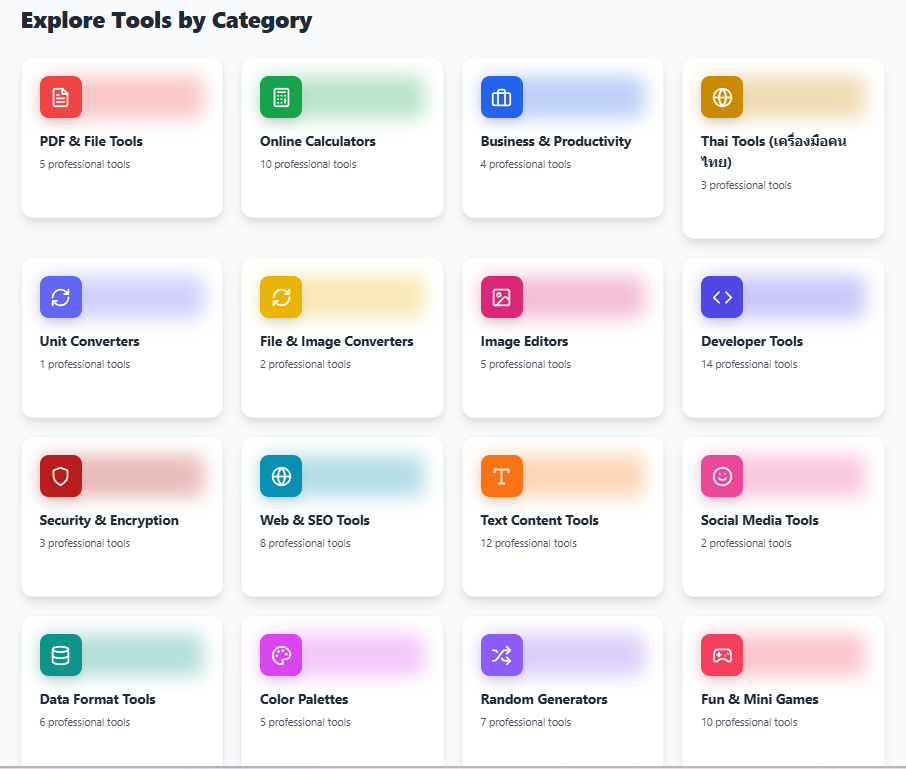Open the File & Image Converters category
Image resolution: width=906 pixels, height=769 pixels.
[342, 337]
